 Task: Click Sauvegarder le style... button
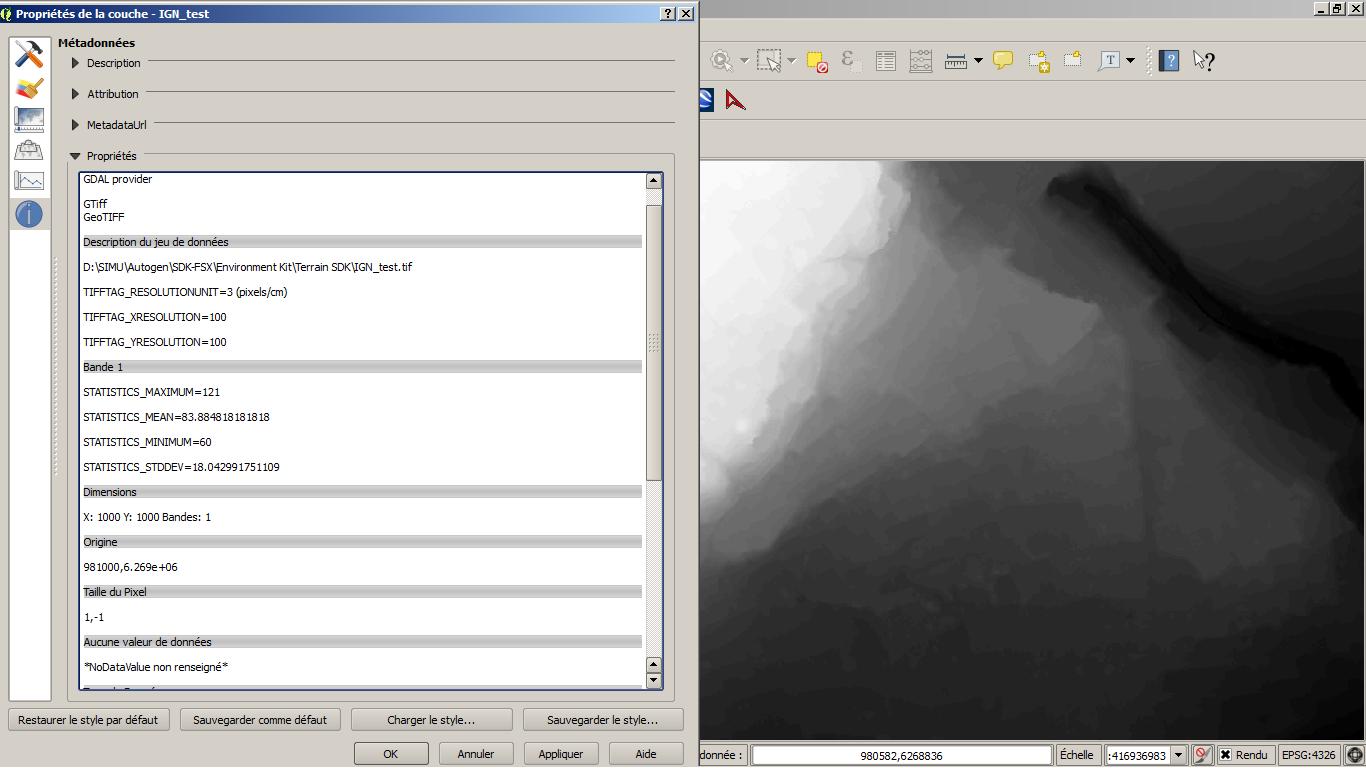click(x=603, y=720)
